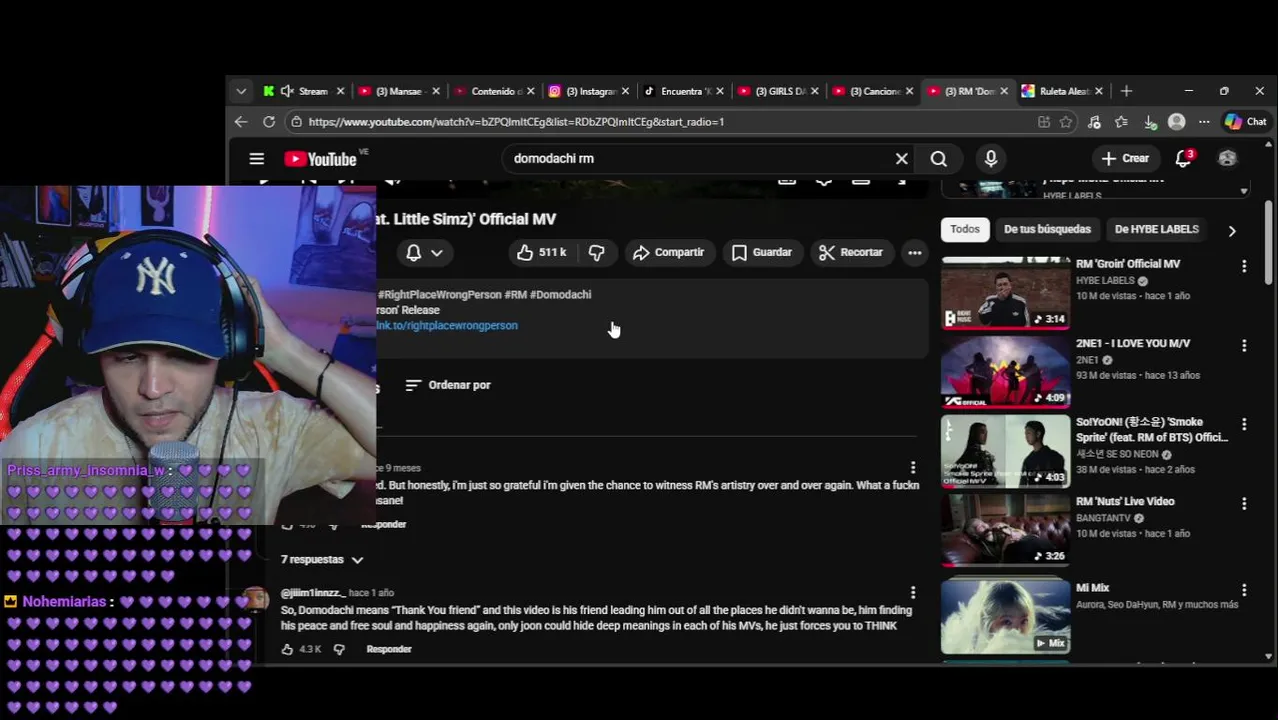Viewport: 1278px width, 720px height.
Task: Like the video with 511 k
Action: coord(541,253)
